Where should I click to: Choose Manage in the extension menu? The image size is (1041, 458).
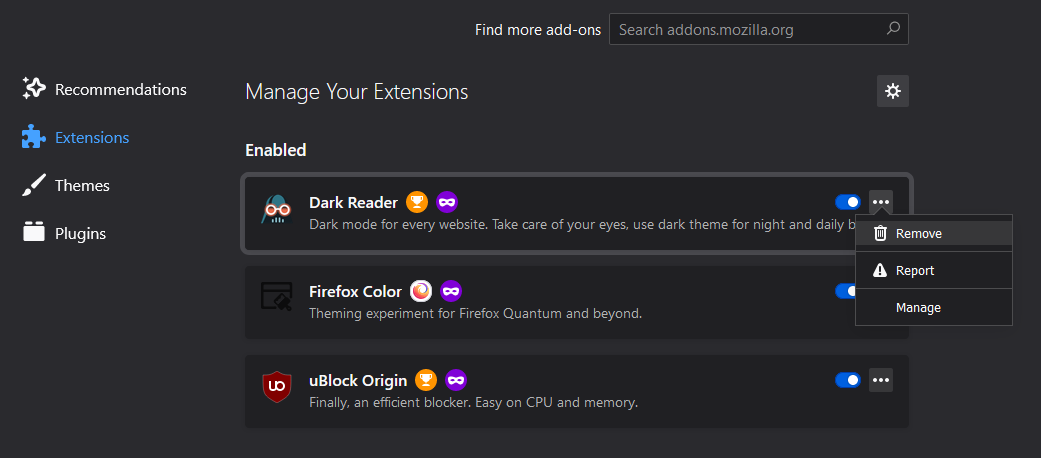[918, 307]
